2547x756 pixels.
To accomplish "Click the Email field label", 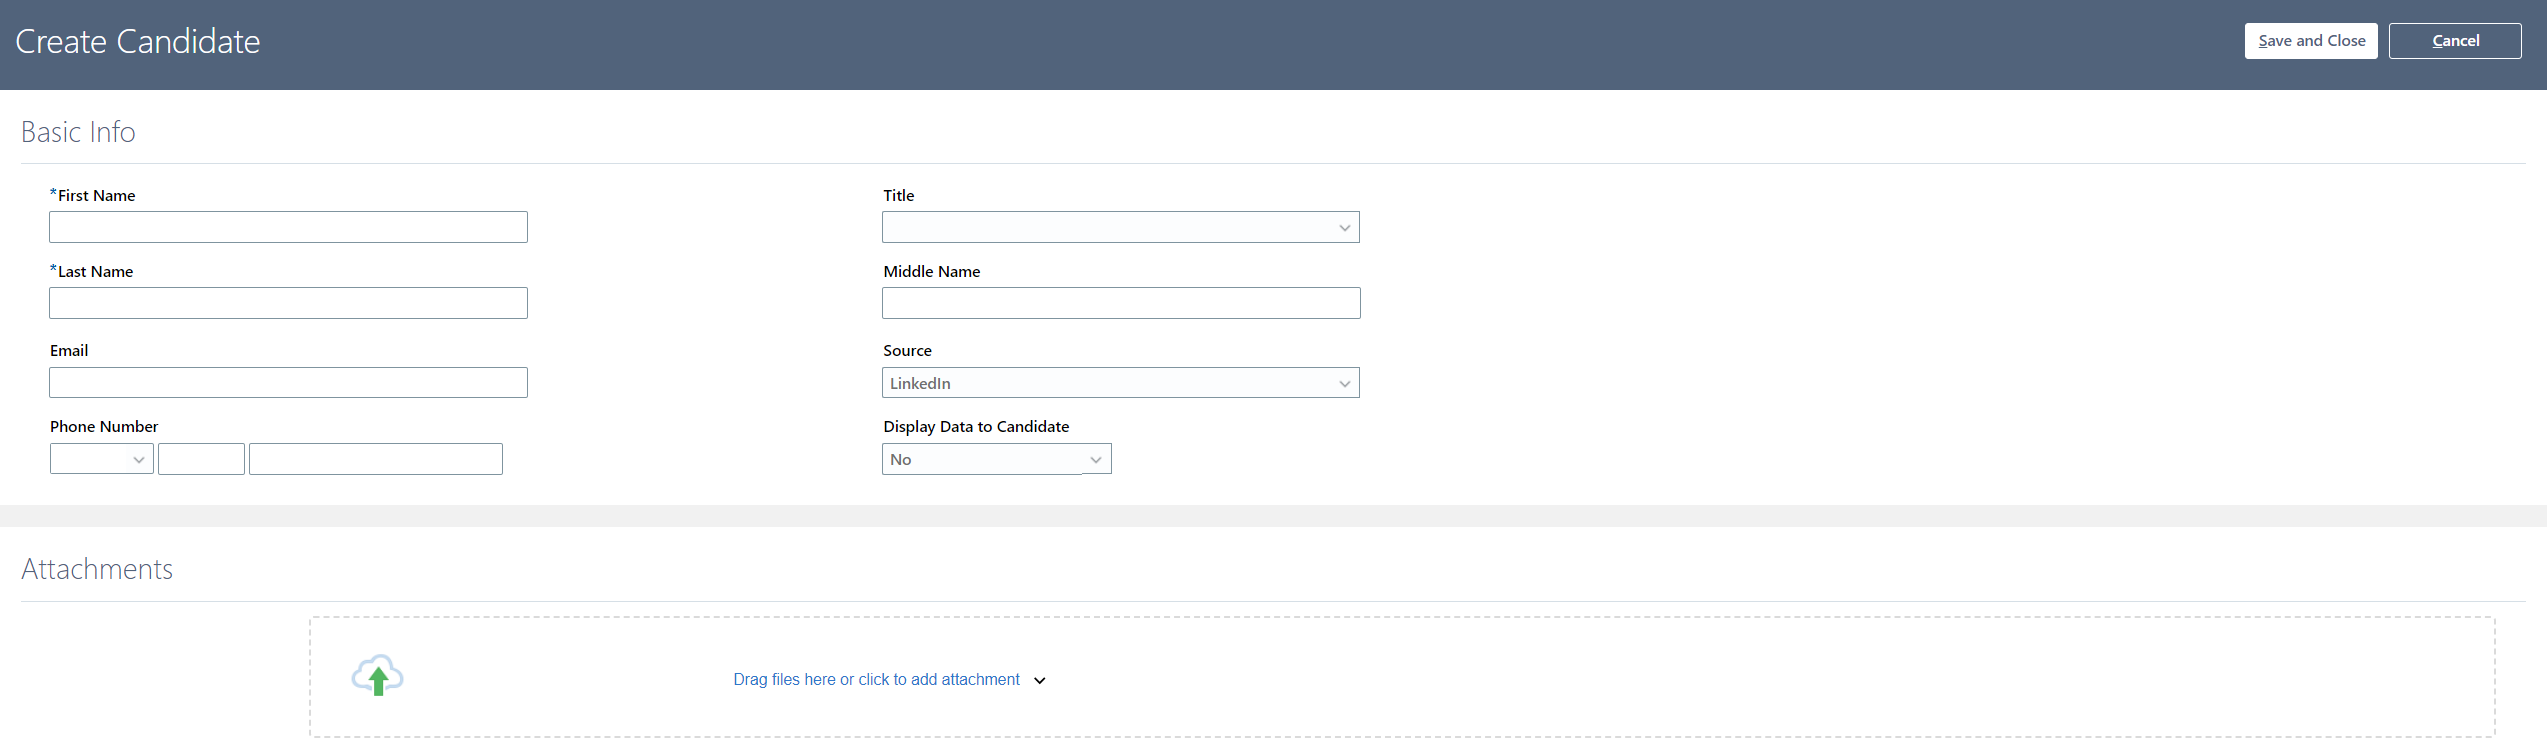I will pos(69,351).
